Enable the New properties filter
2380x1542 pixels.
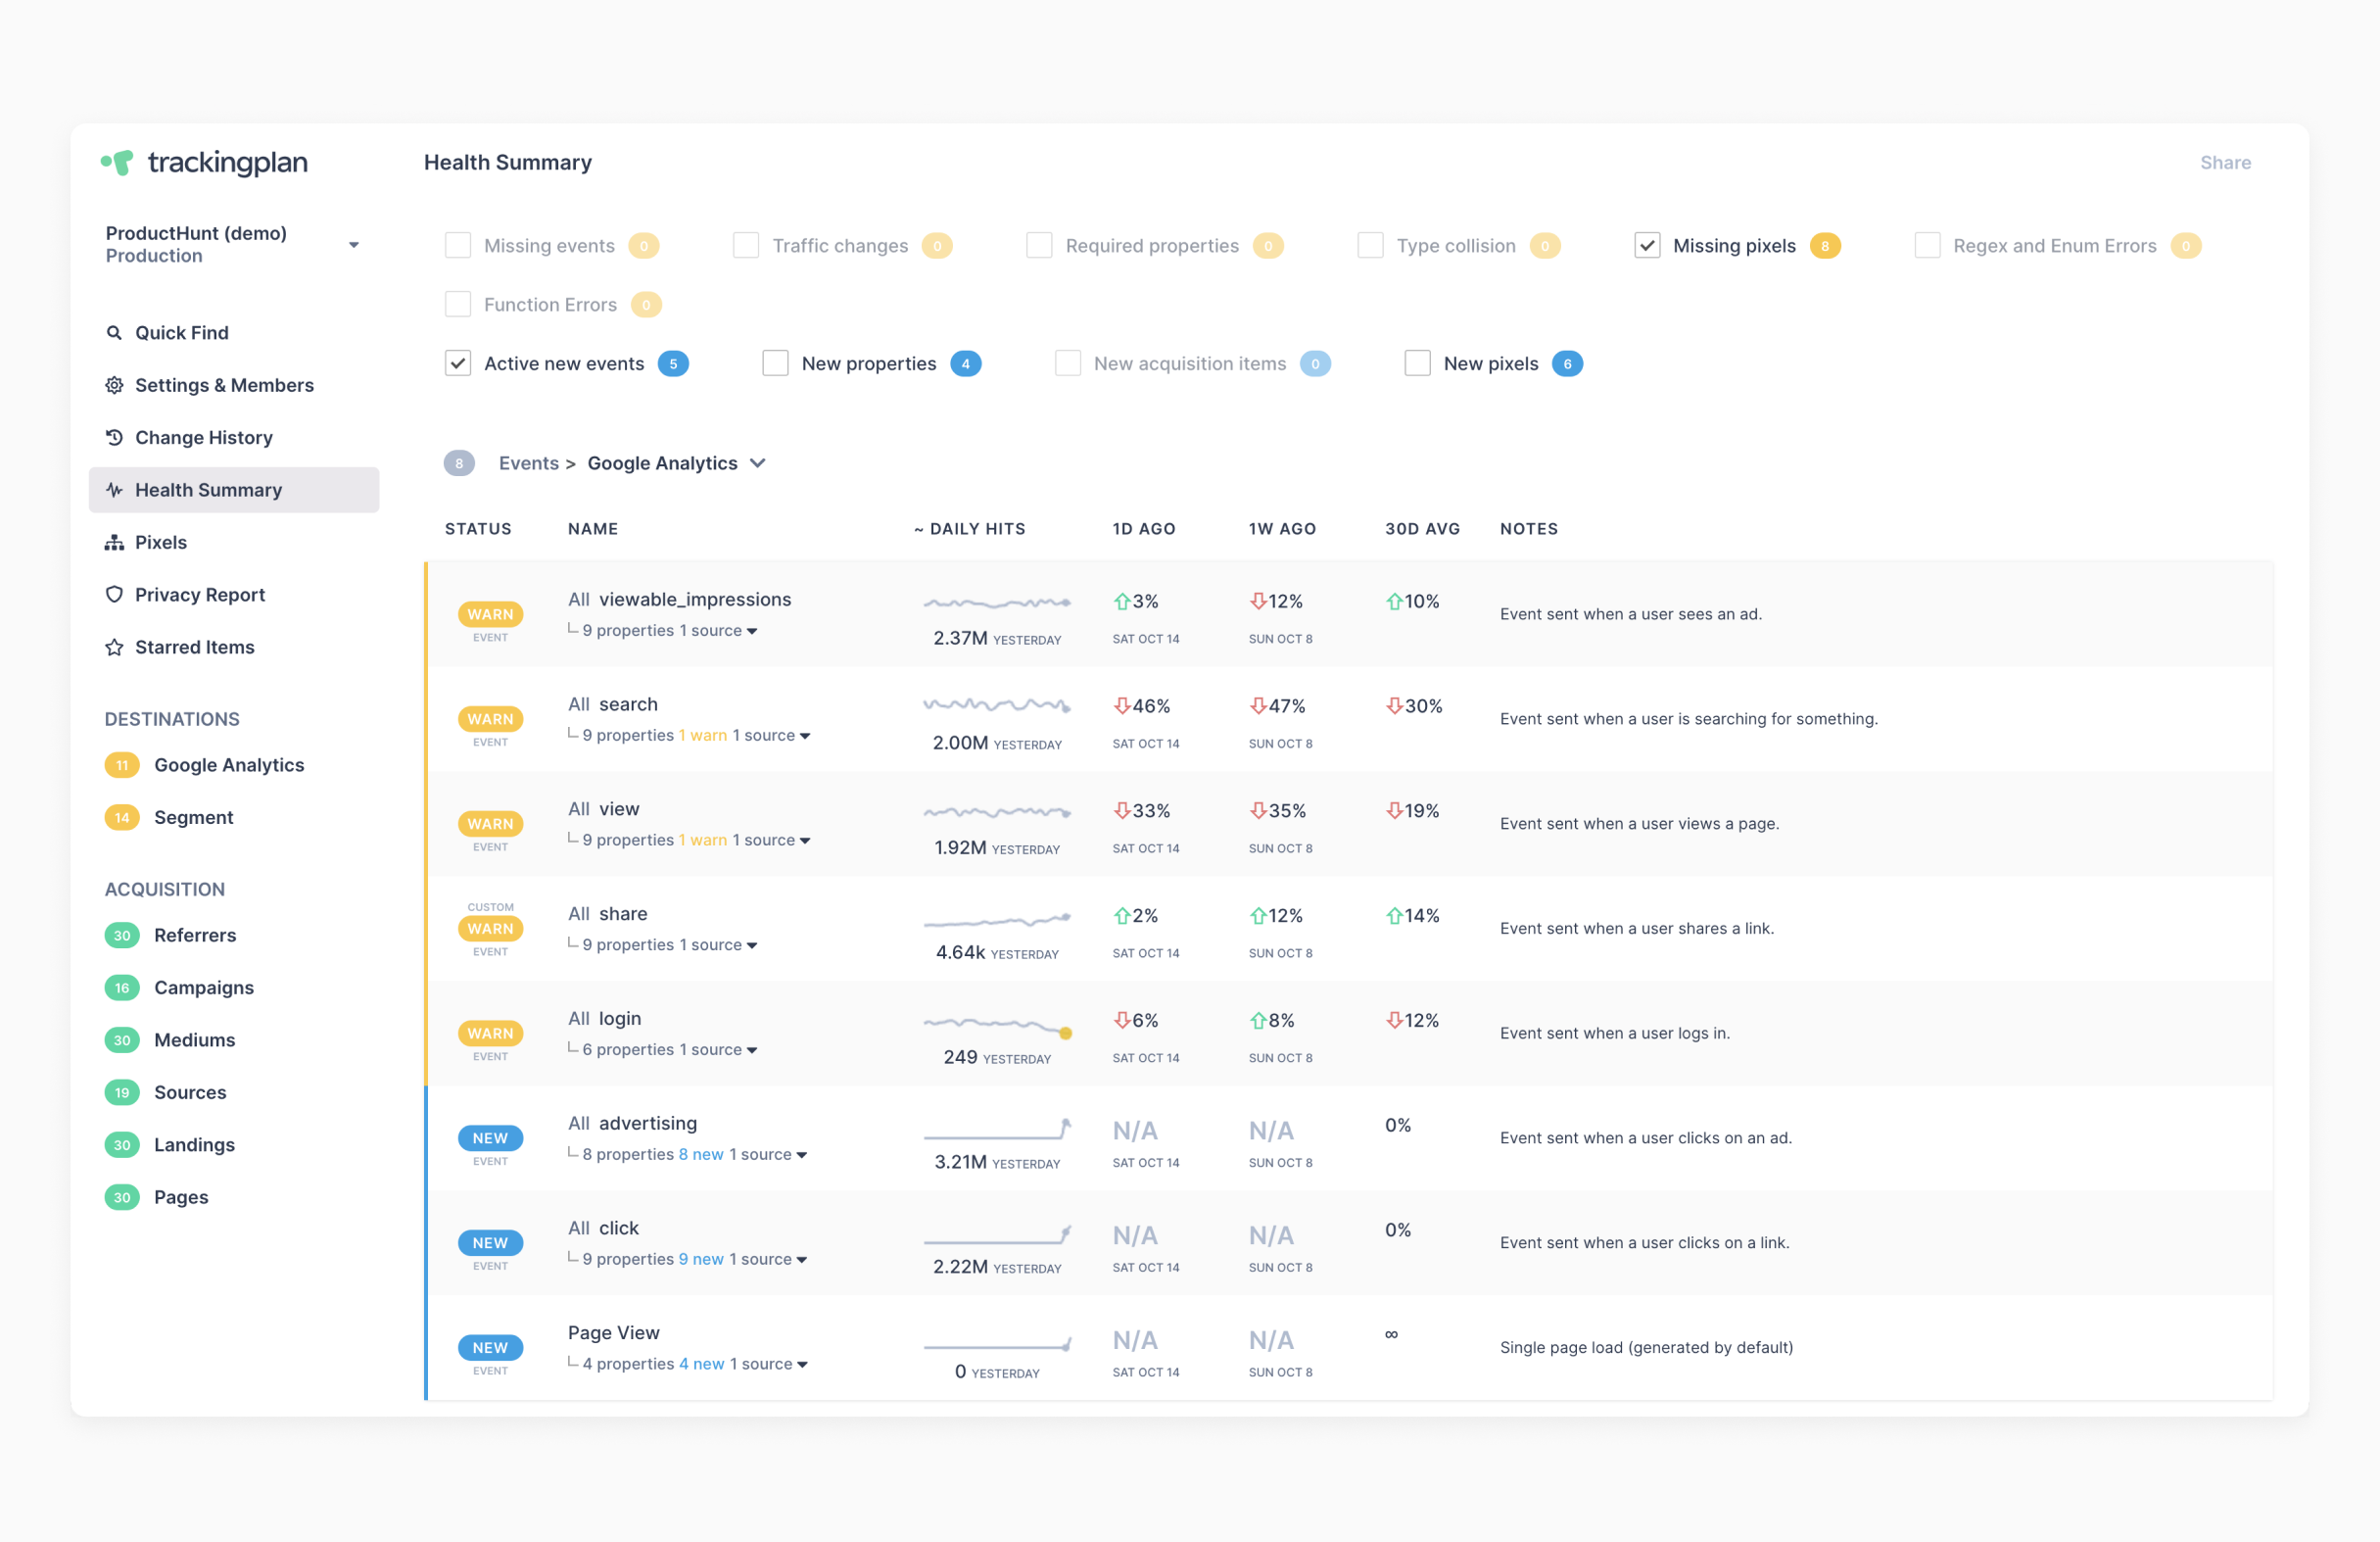(x=775, y=363)
